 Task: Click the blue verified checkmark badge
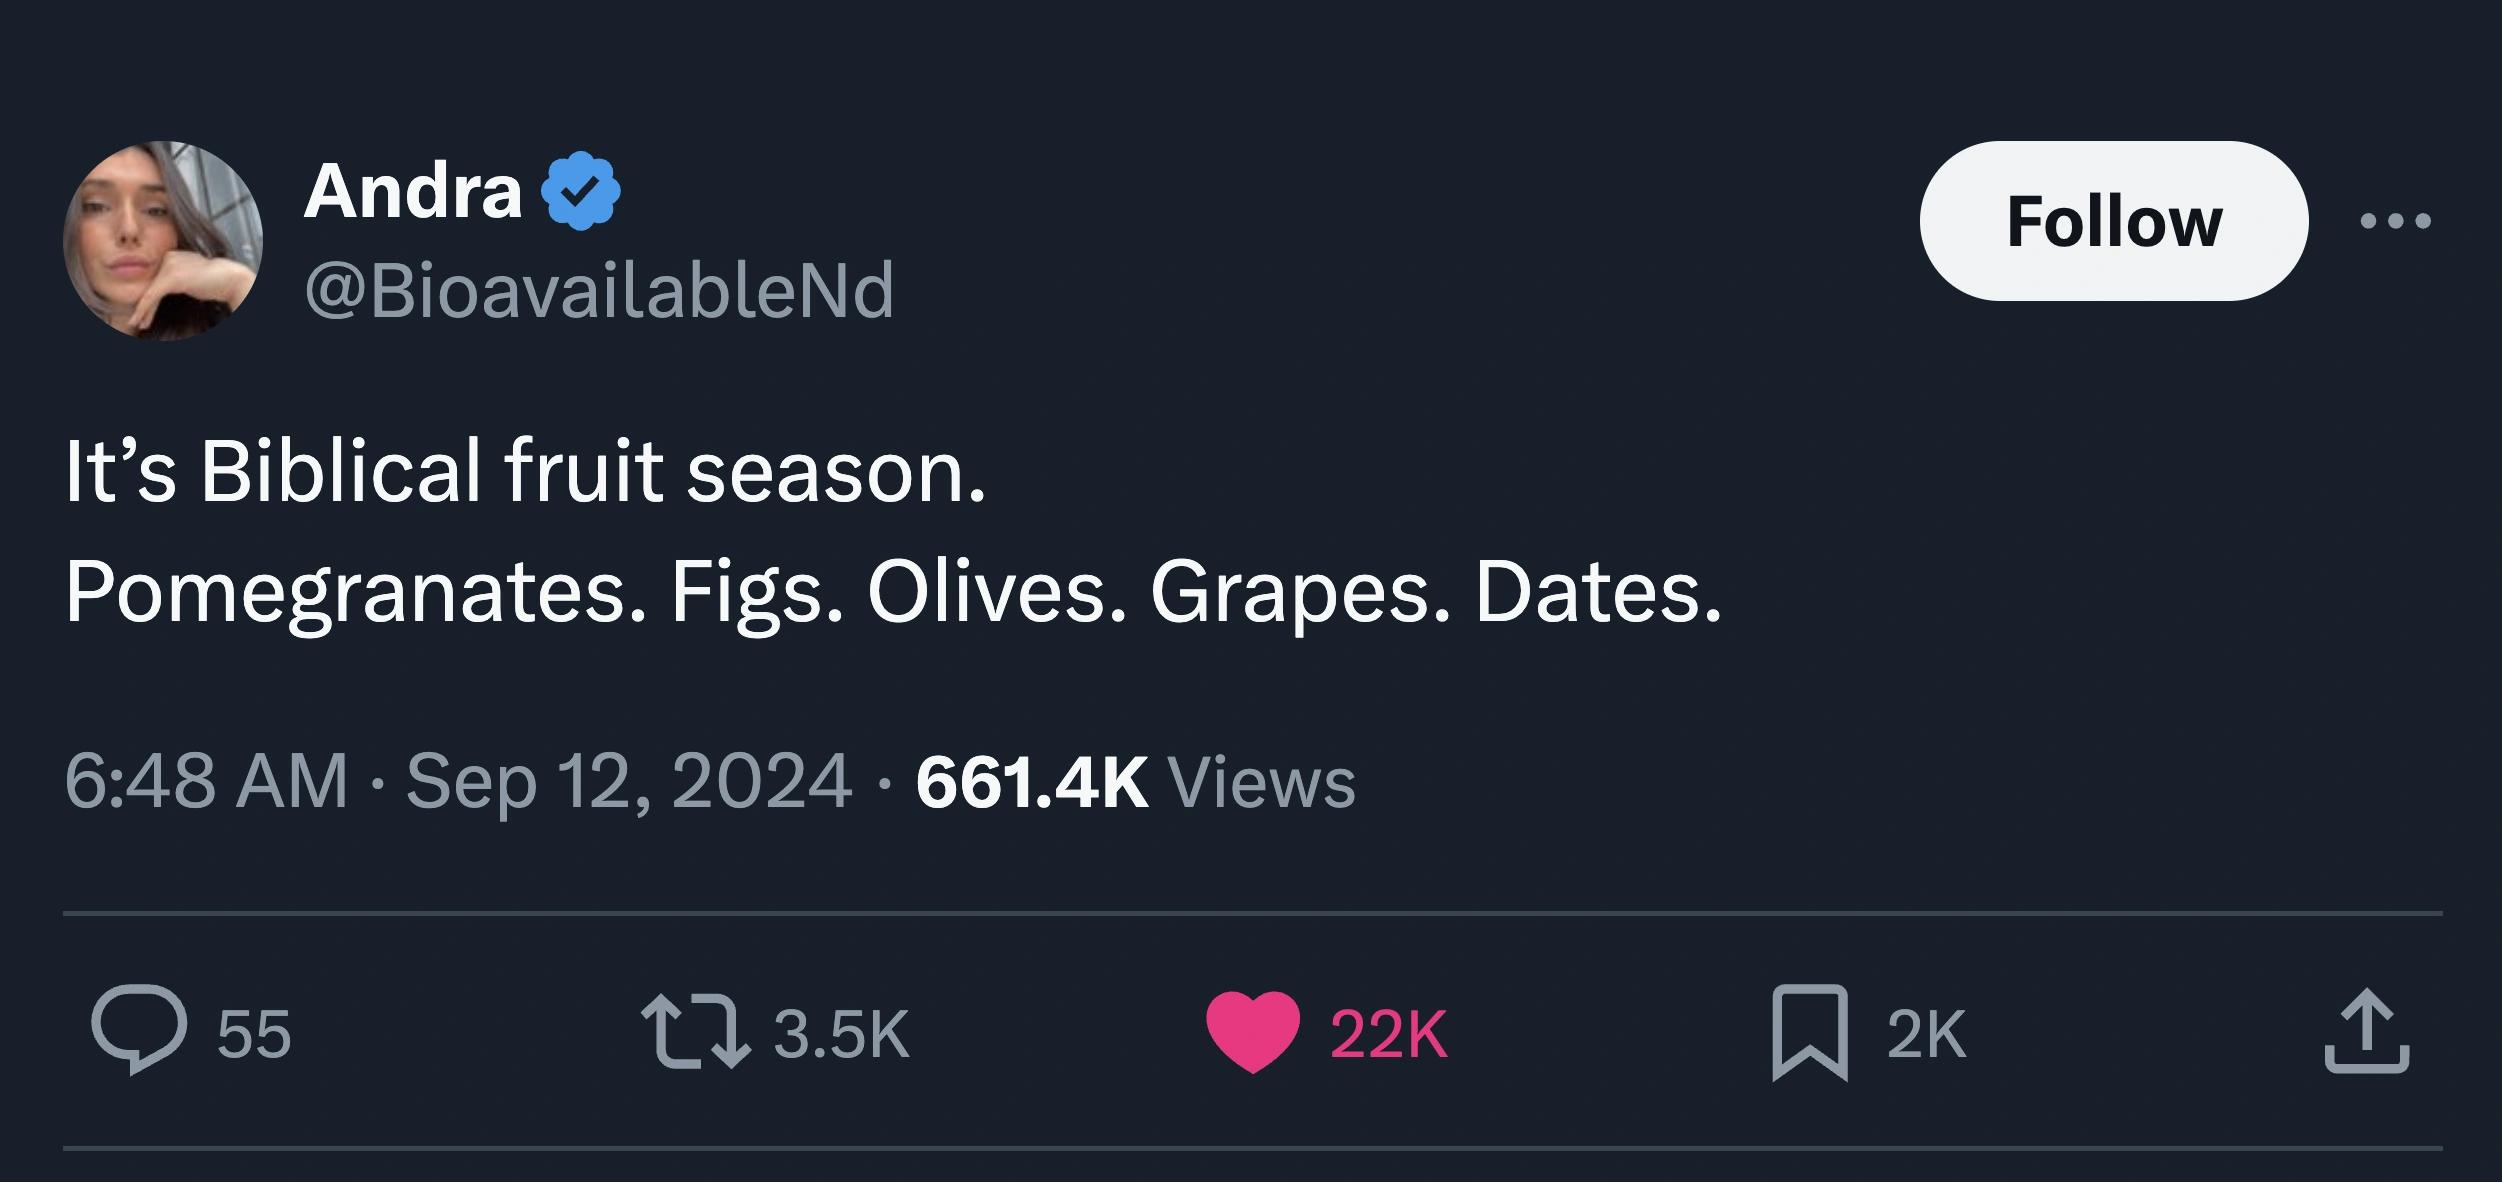[581, 191]
